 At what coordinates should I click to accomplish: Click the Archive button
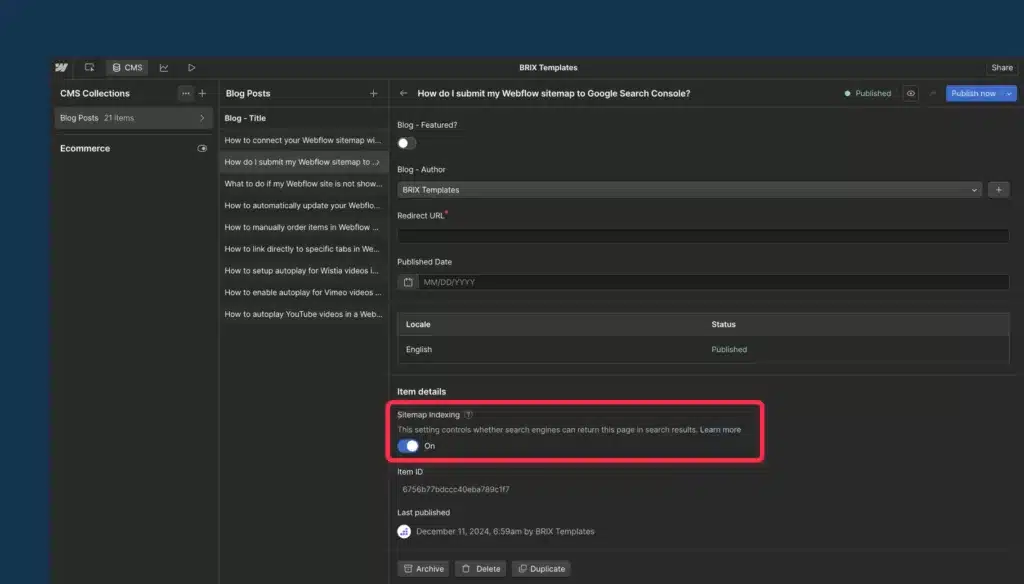pos(423,568)
